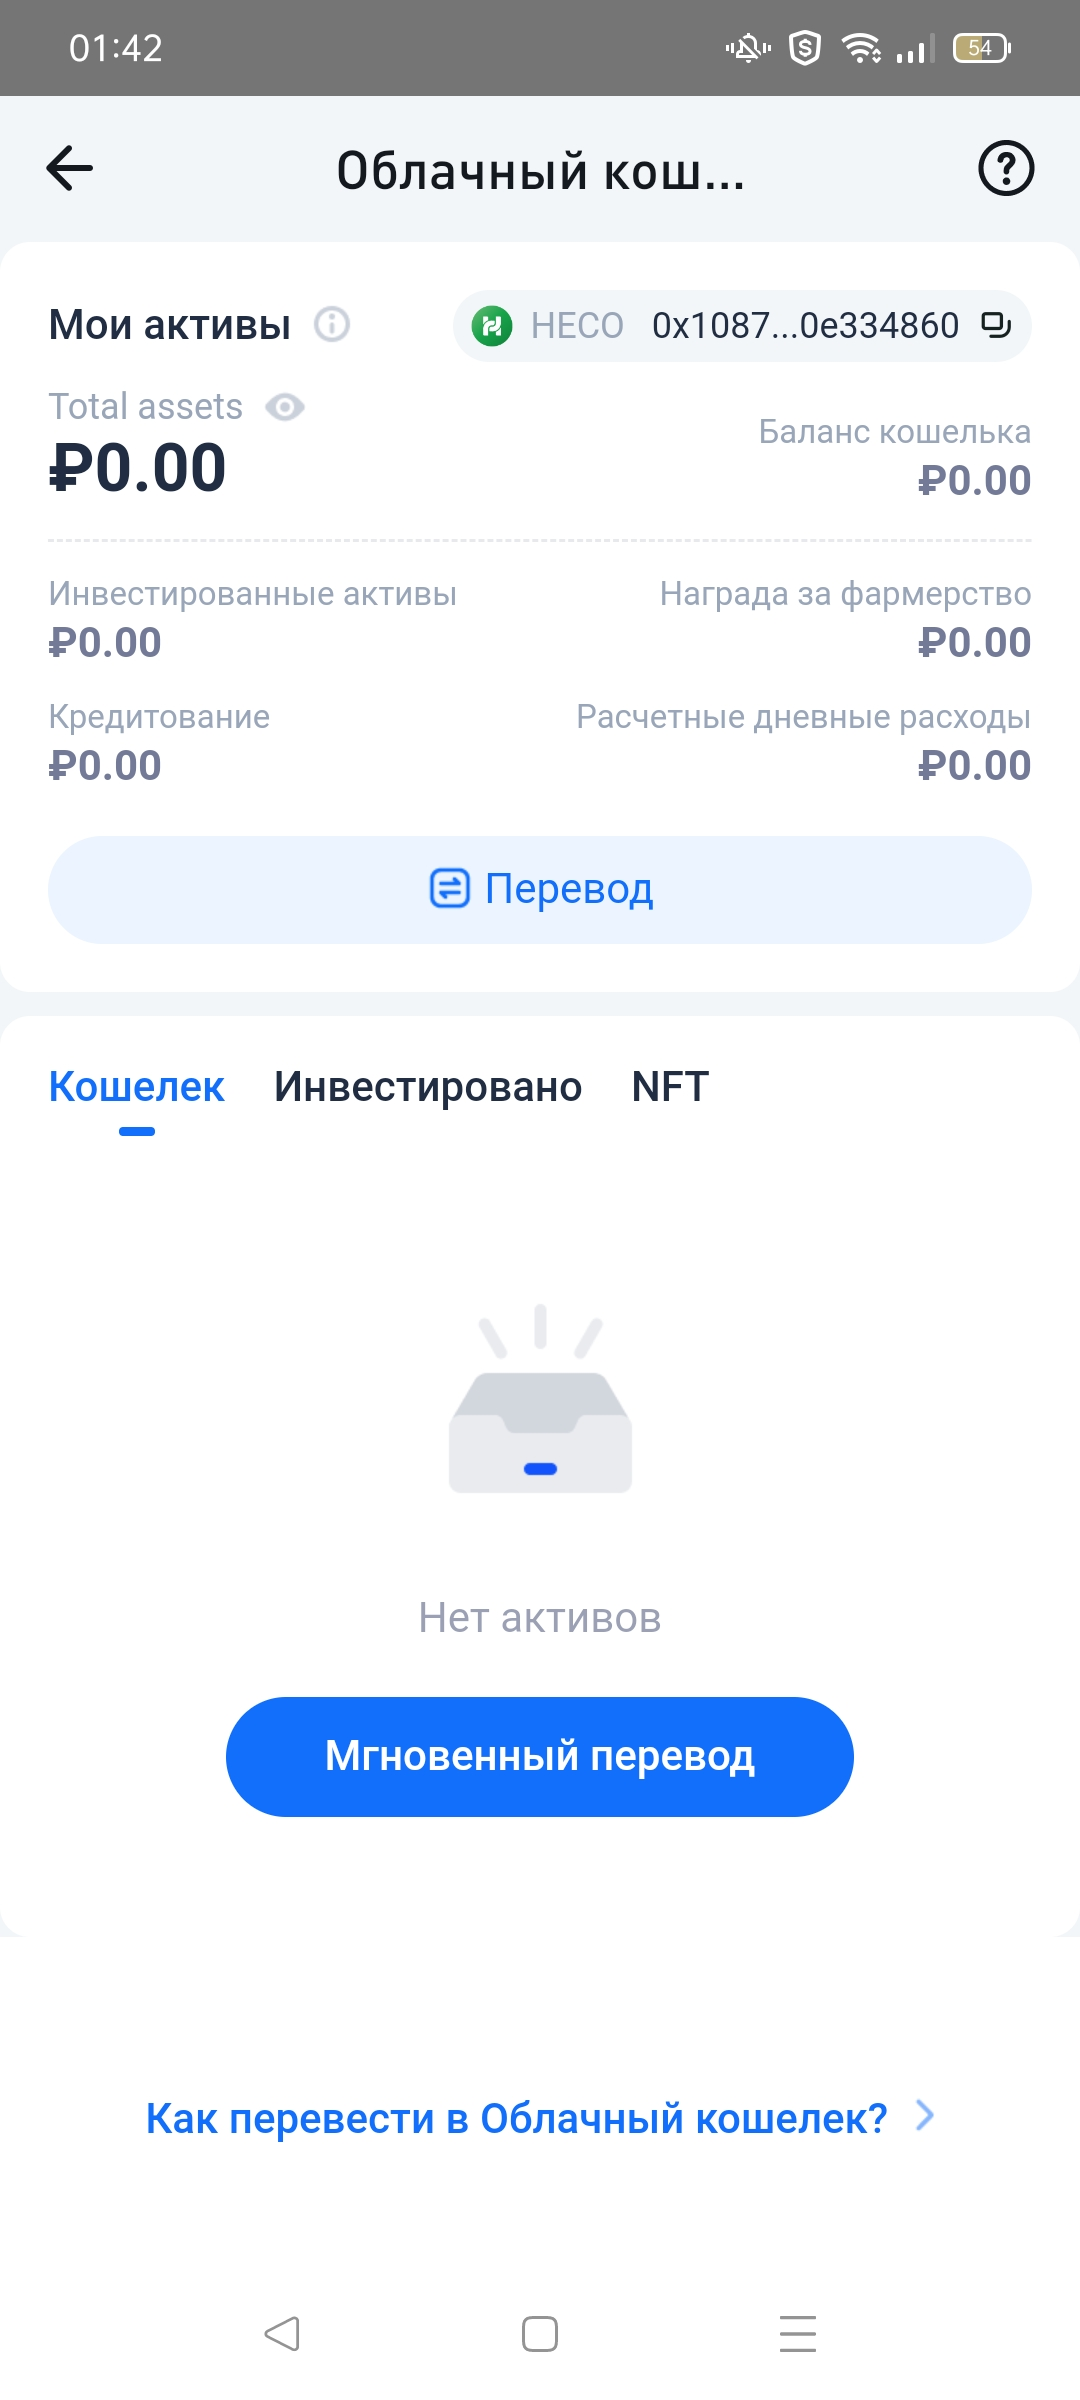The height and width of the screenshot is (2400, 1080).
Task: Open the Android home square button
Action: click(540, 2334)
